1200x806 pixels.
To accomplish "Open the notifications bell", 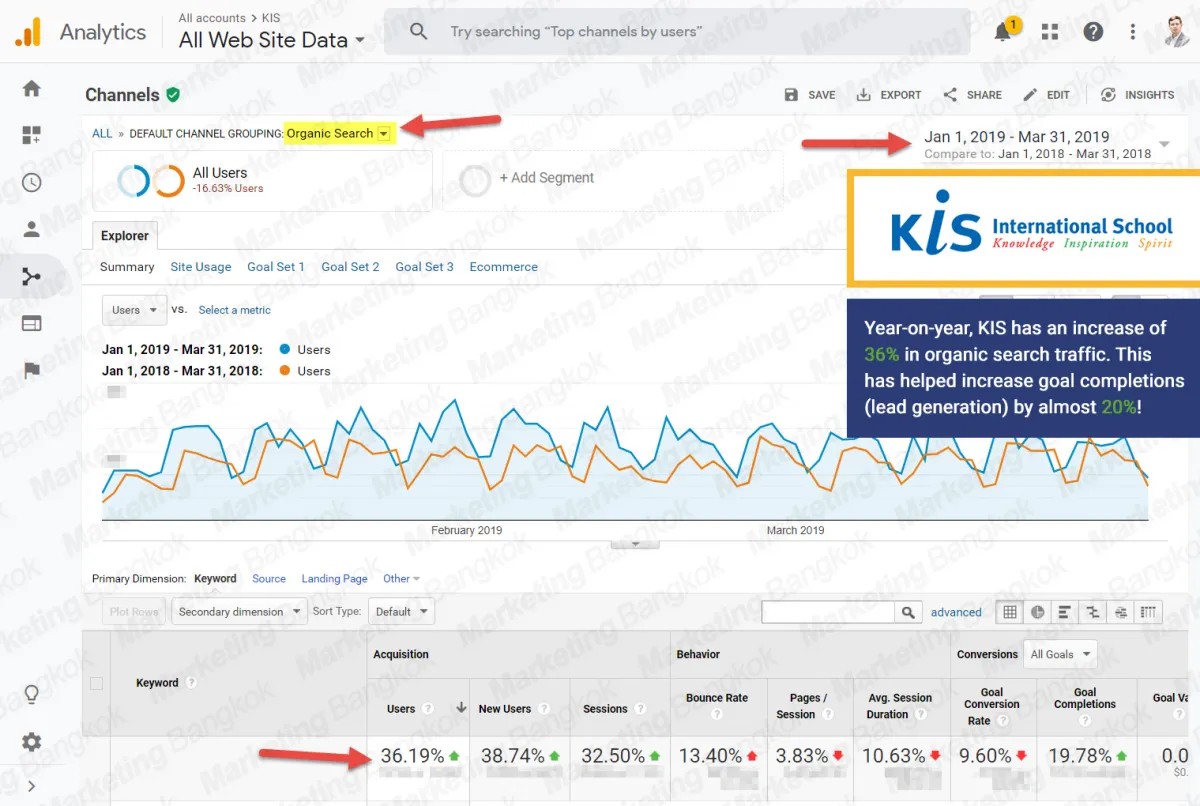I will [x=1002, y=32].
